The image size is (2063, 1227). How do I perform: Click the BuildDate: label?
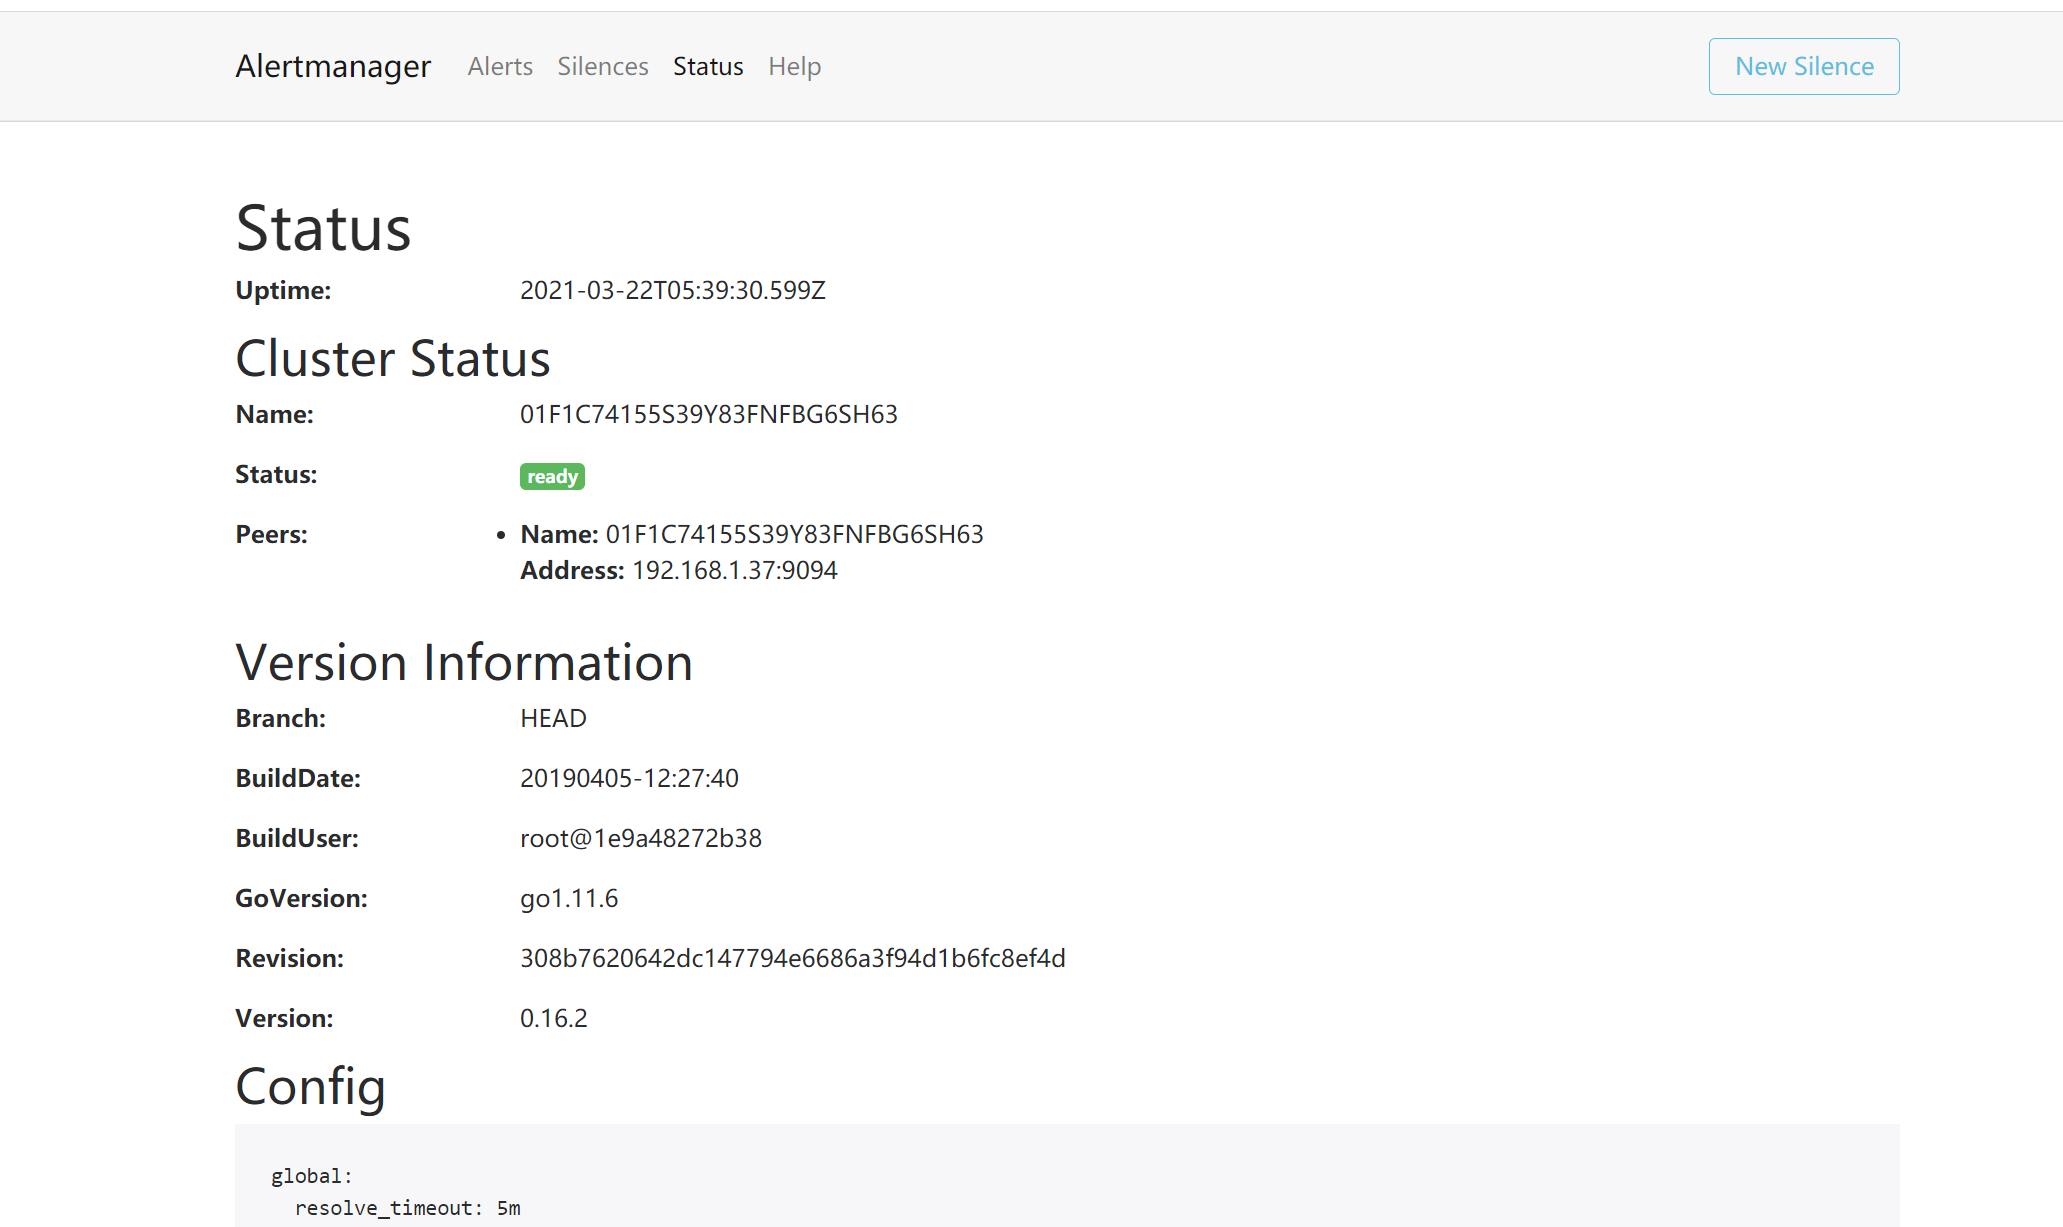click(298, 778)
